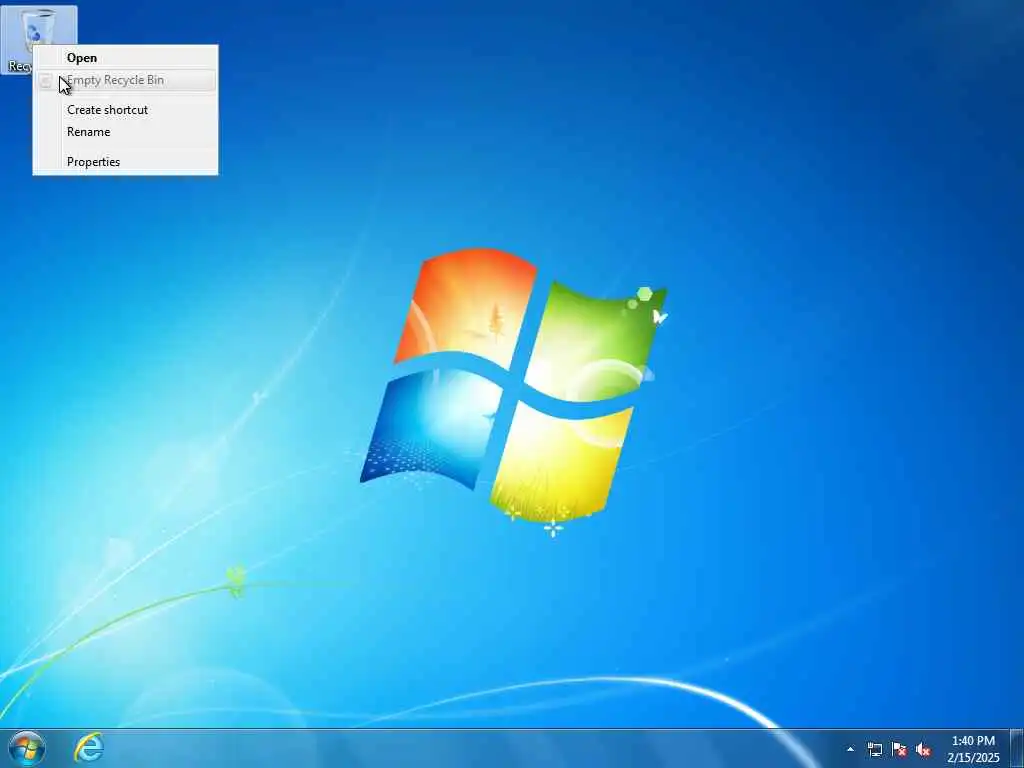Pick Rename from the context menu
The width and height of the screenshot is (1024, 768).
point(125,132)
